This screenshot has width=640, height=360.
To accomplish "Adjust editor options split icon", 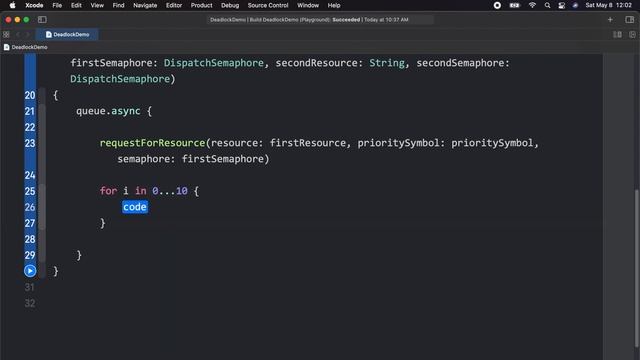I will [618, 35].
